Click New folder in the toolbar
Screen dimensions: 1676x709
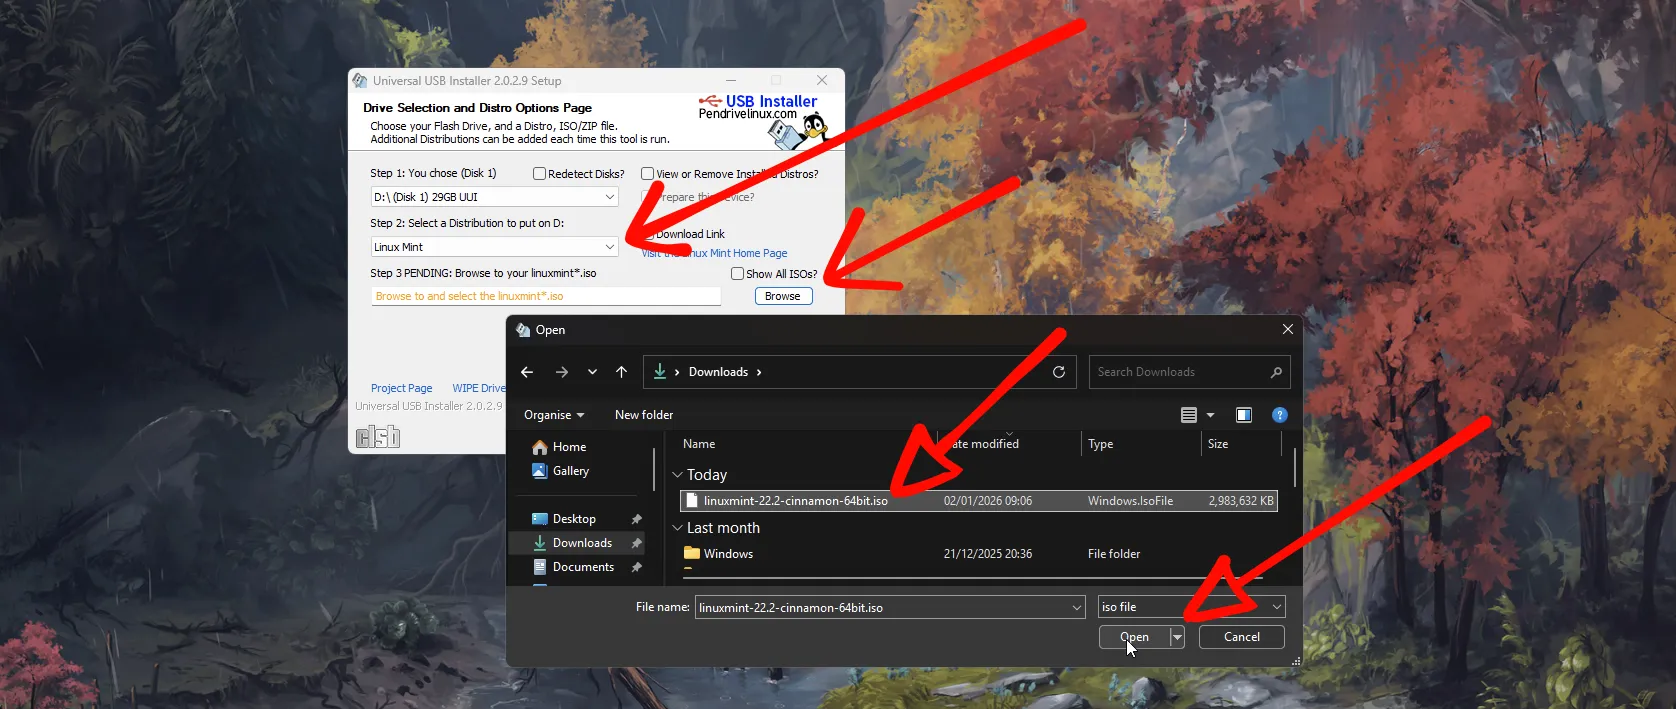643,415
